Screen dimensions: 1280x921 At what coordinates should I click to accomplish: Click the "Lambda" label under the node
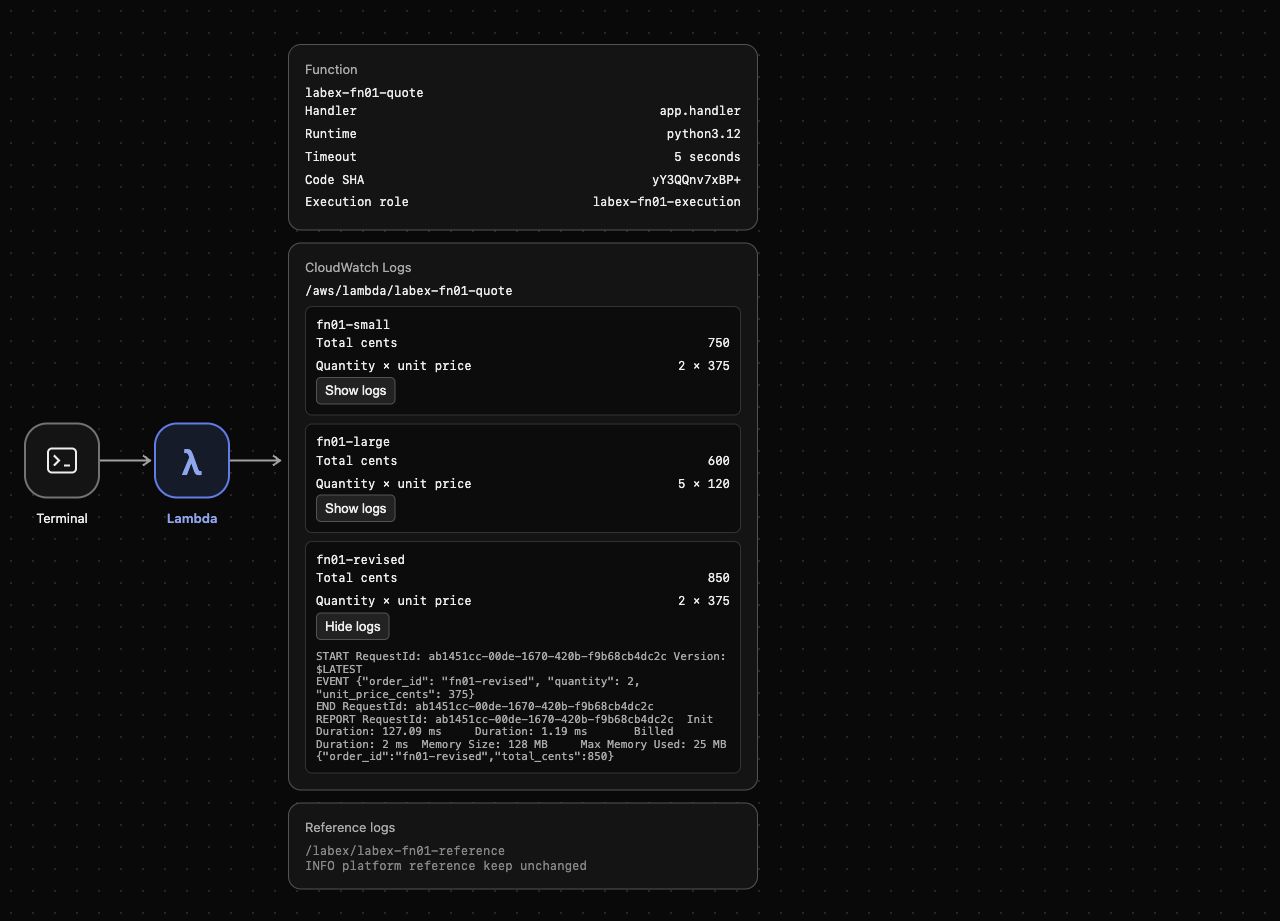(192, 519)
